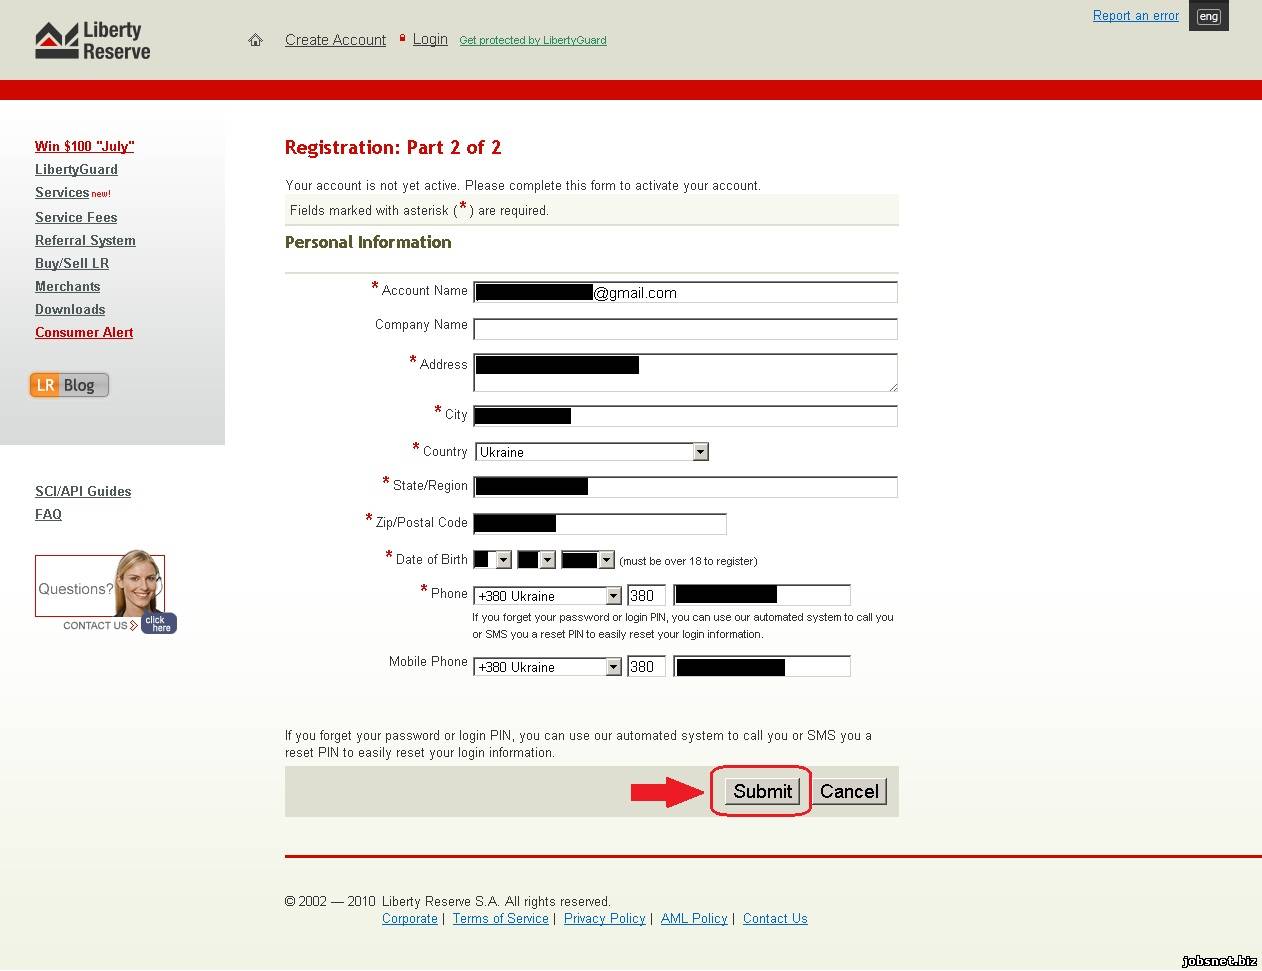Open the birth year dropdown
Image resolution: width=1262 pixels, height=971 pixels.
588,560
